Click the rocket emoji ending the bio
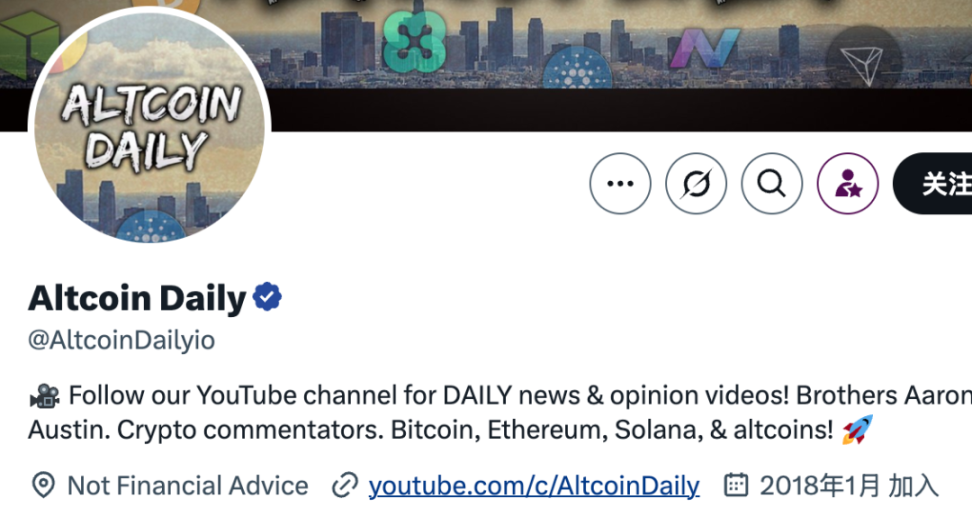Screen dimensions: 972x517 coord(857,429)
